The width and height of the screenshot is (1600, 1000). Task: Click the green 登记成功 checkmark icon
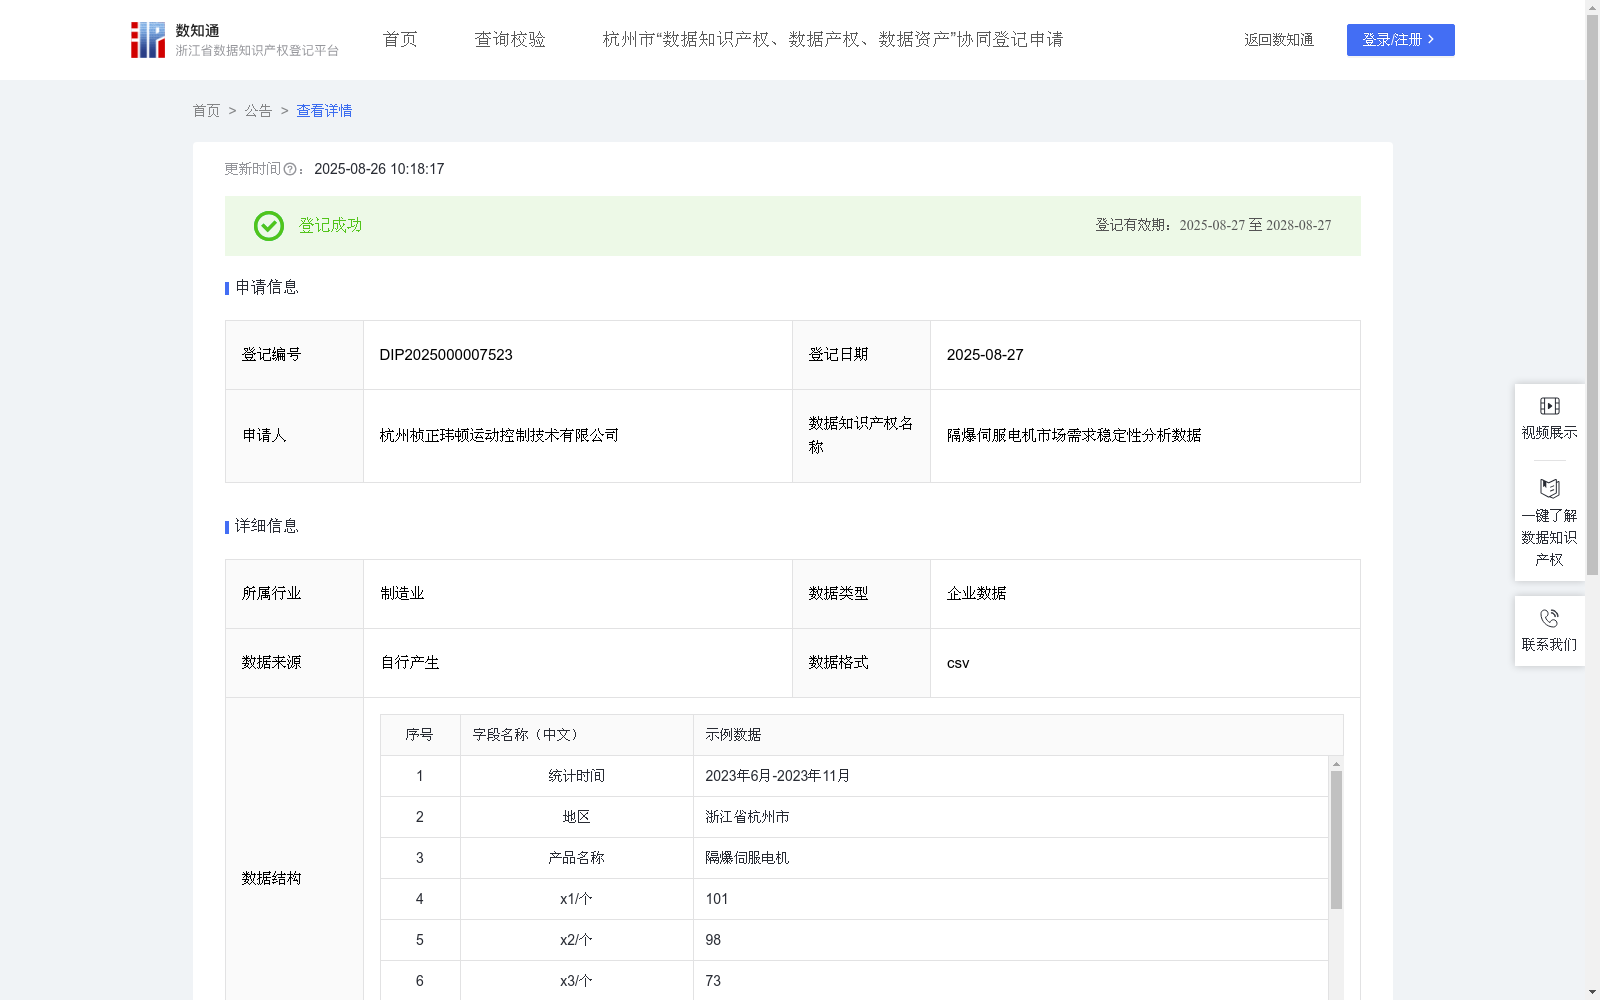coord(268,226)
